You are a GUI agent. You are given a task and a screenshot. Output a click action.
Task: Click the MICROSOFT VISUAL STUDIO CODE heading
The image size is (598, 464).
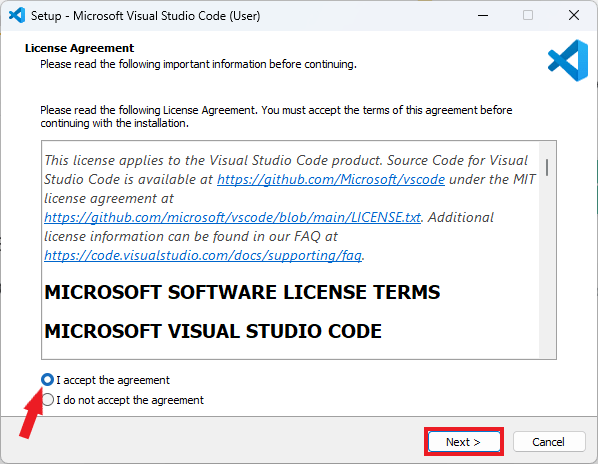[x=213, y=331]
